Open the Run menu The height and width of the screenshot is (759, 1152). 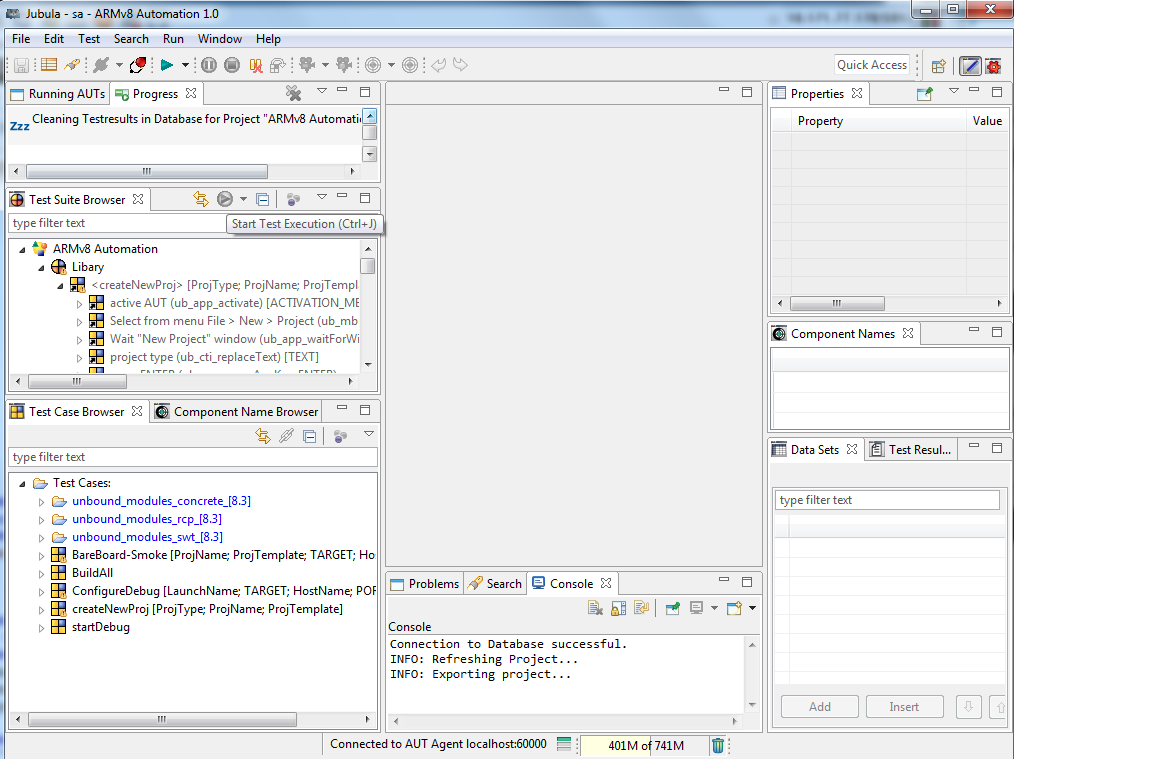[x=173, y=39]
